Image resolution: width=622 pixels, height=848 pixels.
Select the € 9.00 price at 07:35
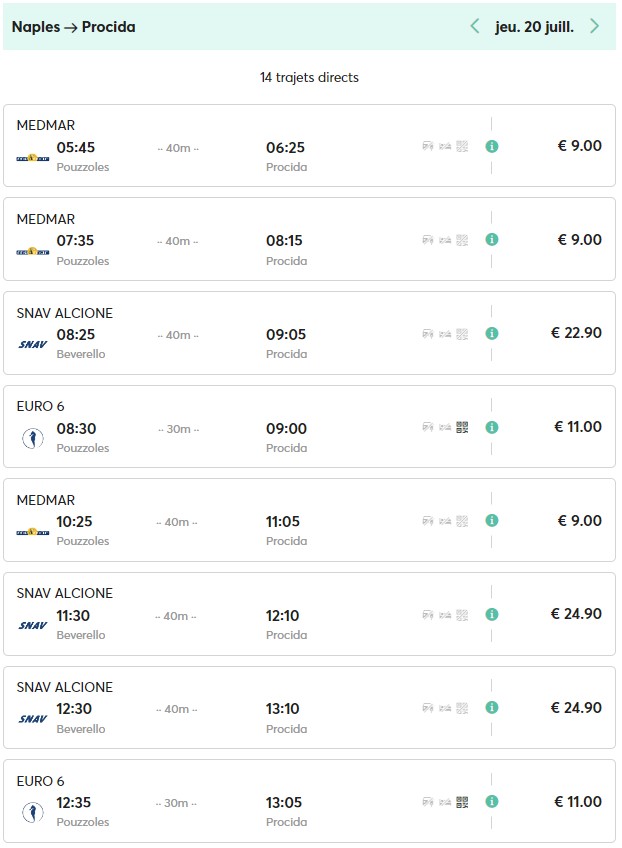tap(579, 240)
